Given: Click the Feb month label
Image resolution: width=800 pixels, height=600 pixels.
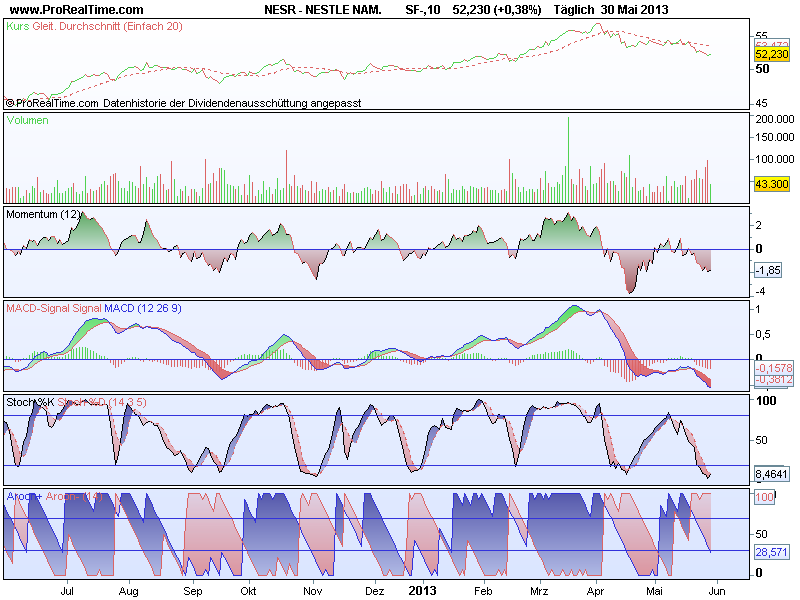Looking at the screenshot, I should click(483, 591).
